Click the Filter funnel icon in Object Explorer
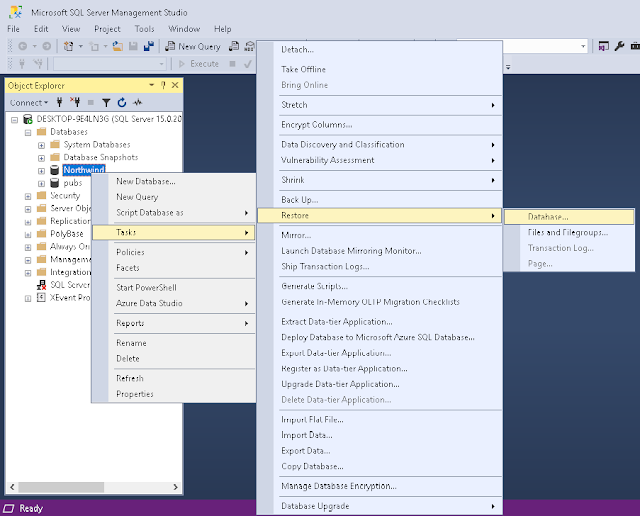The width and height of the screenshot is (640, 516). (106, 102)
